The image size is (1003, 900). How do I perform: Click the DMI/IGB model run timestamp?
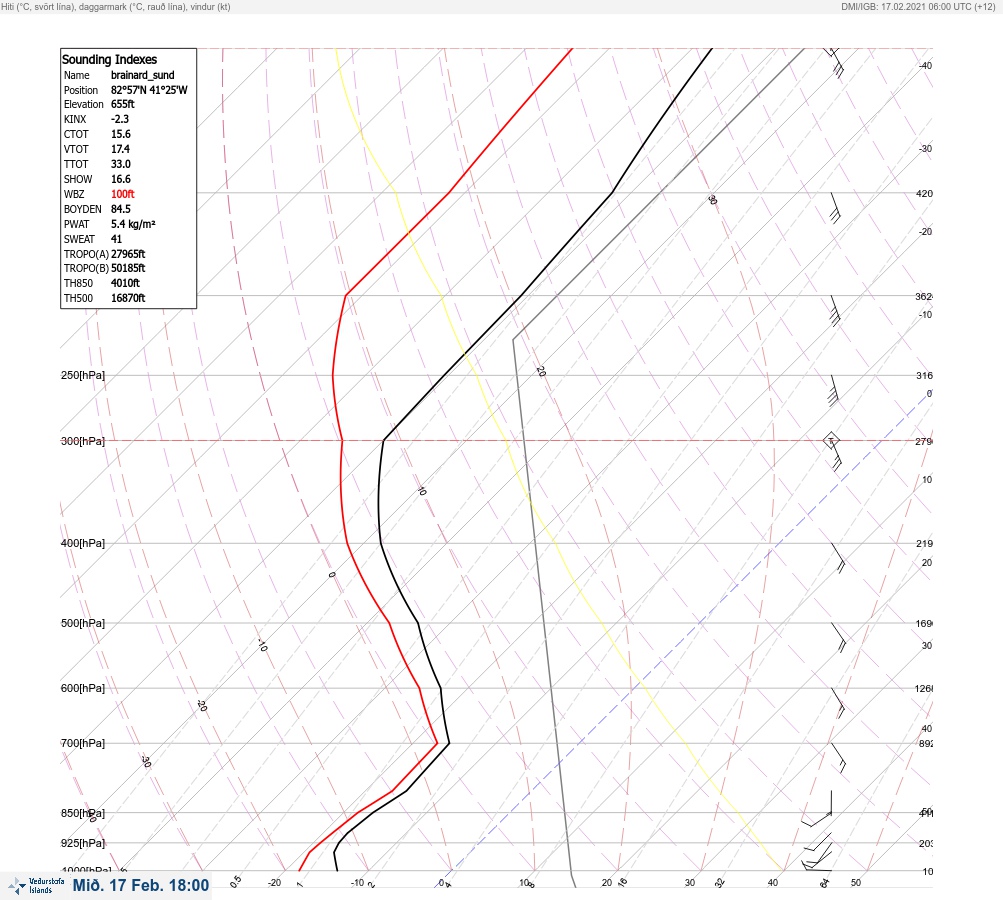919,6
